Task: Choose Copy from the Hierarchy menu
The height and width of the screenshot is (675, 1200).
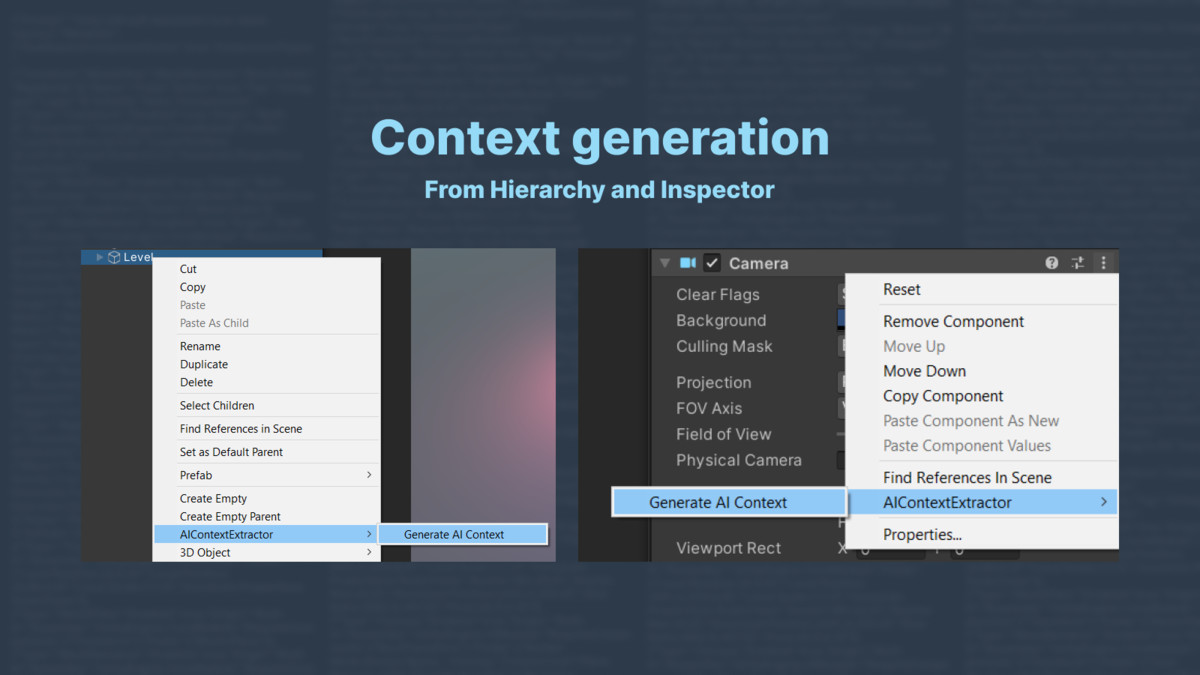Action: click(x=266, y=287)
